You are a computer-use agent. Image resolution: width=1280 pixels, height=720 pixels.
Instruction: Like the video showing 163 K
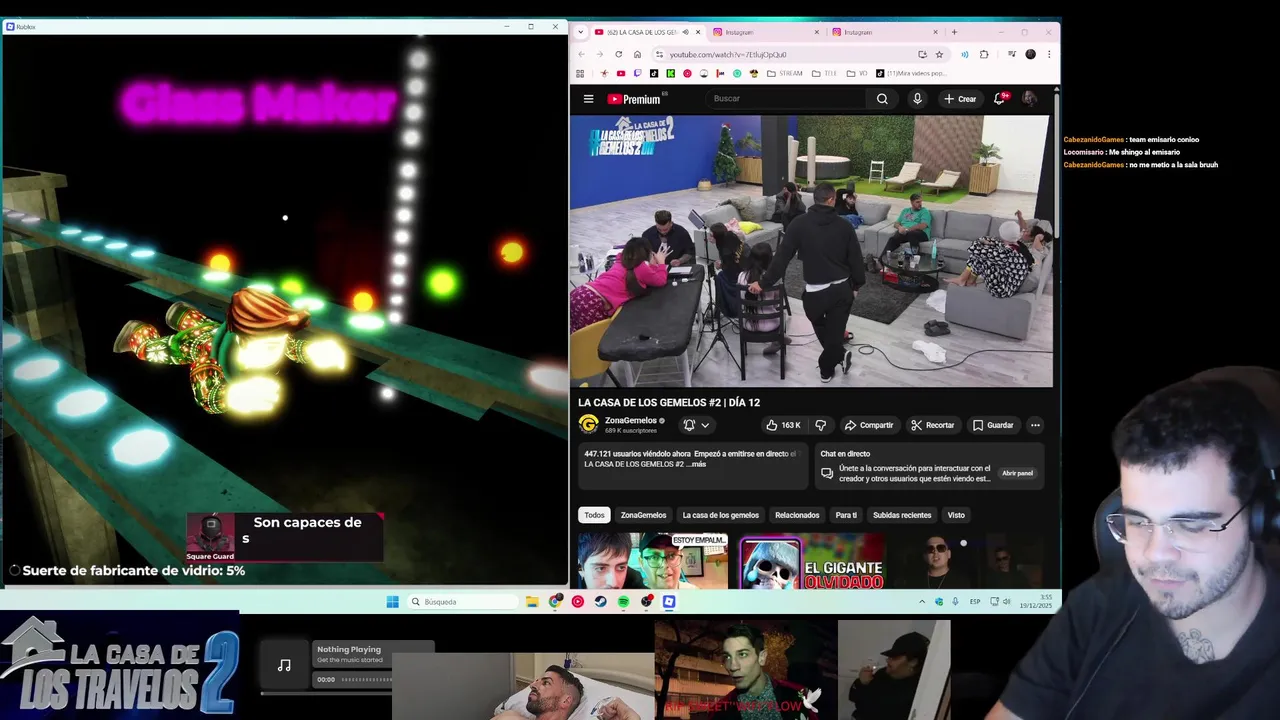(x=783, y=425)
